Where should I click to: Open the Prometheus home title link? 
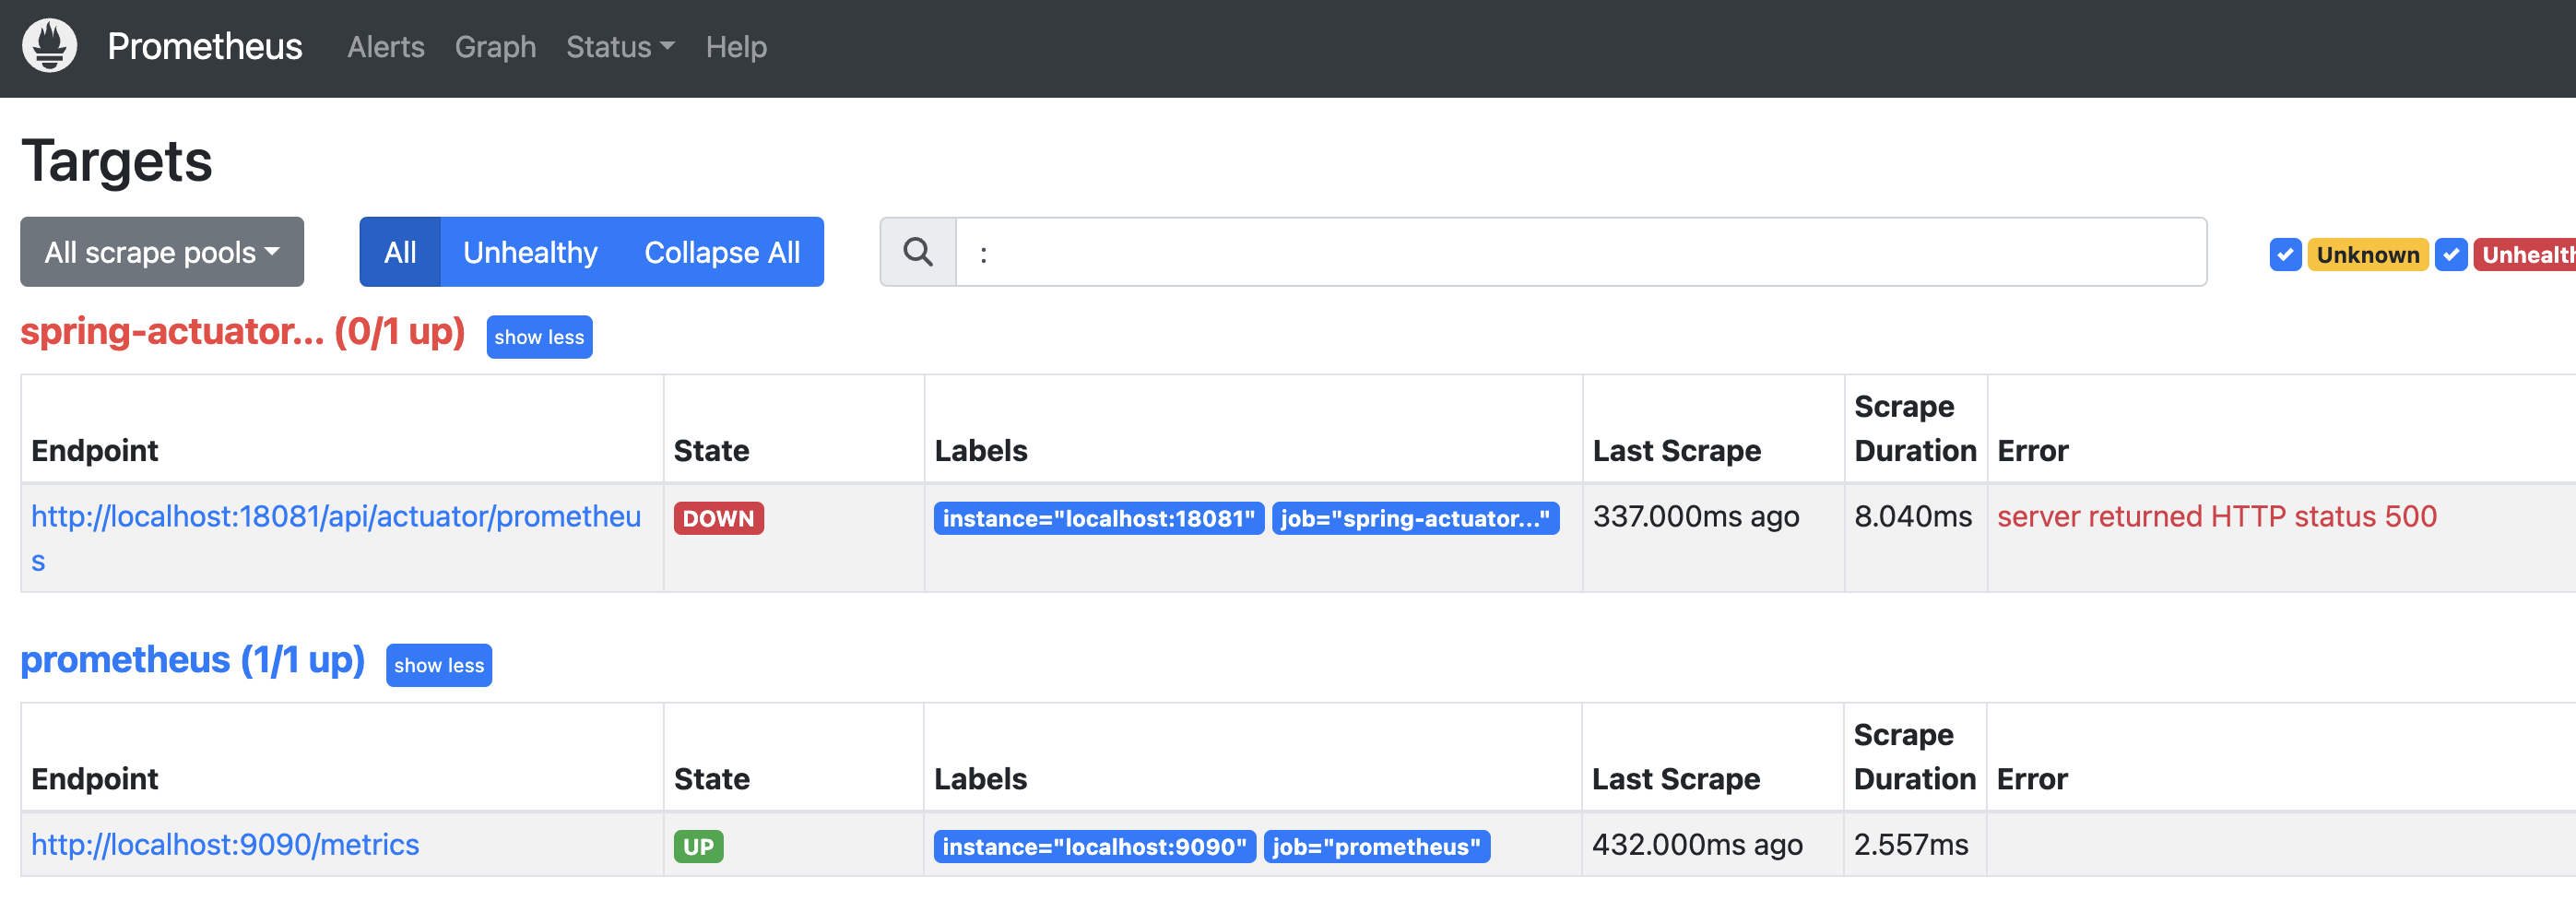coord(204,47)
